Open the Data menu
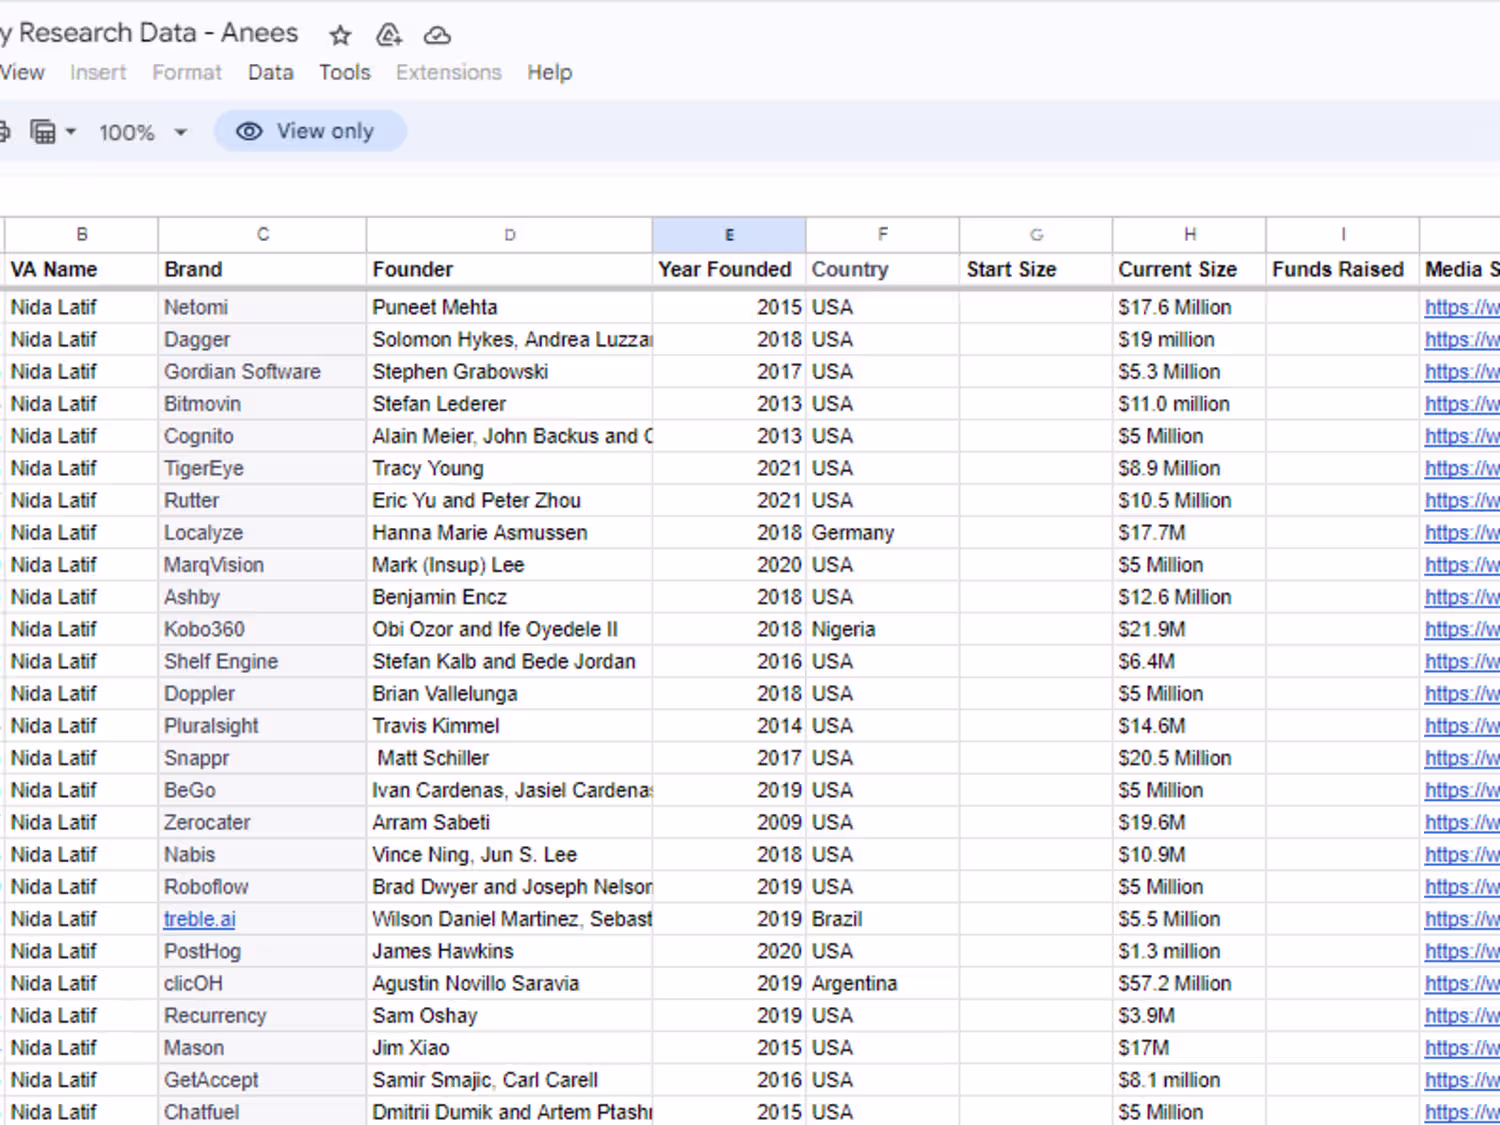This screenshot has width=1500, height=1125. (270, 73)
